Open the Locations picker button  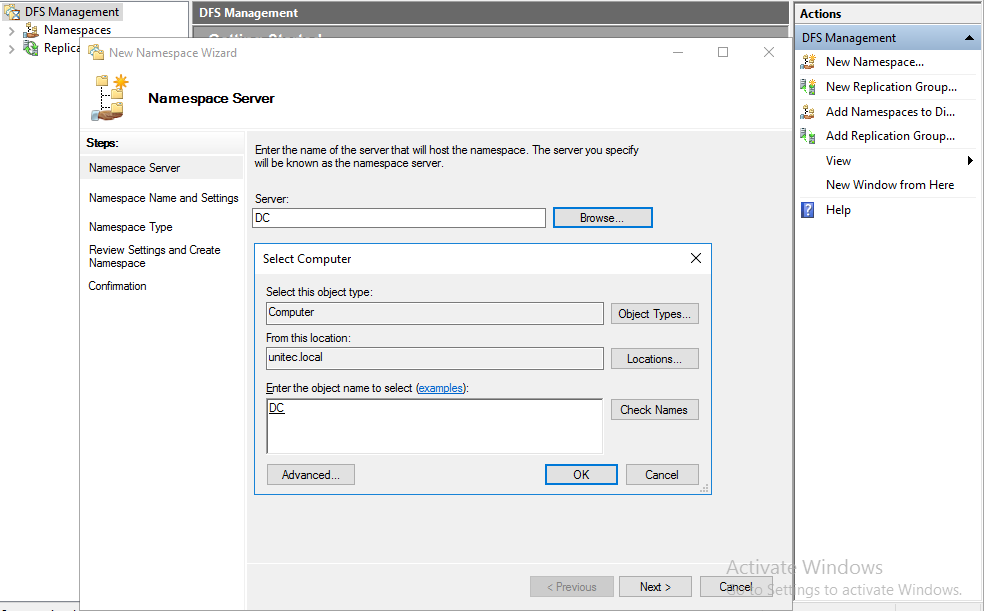pyautogui.click(x=654, y=359)
